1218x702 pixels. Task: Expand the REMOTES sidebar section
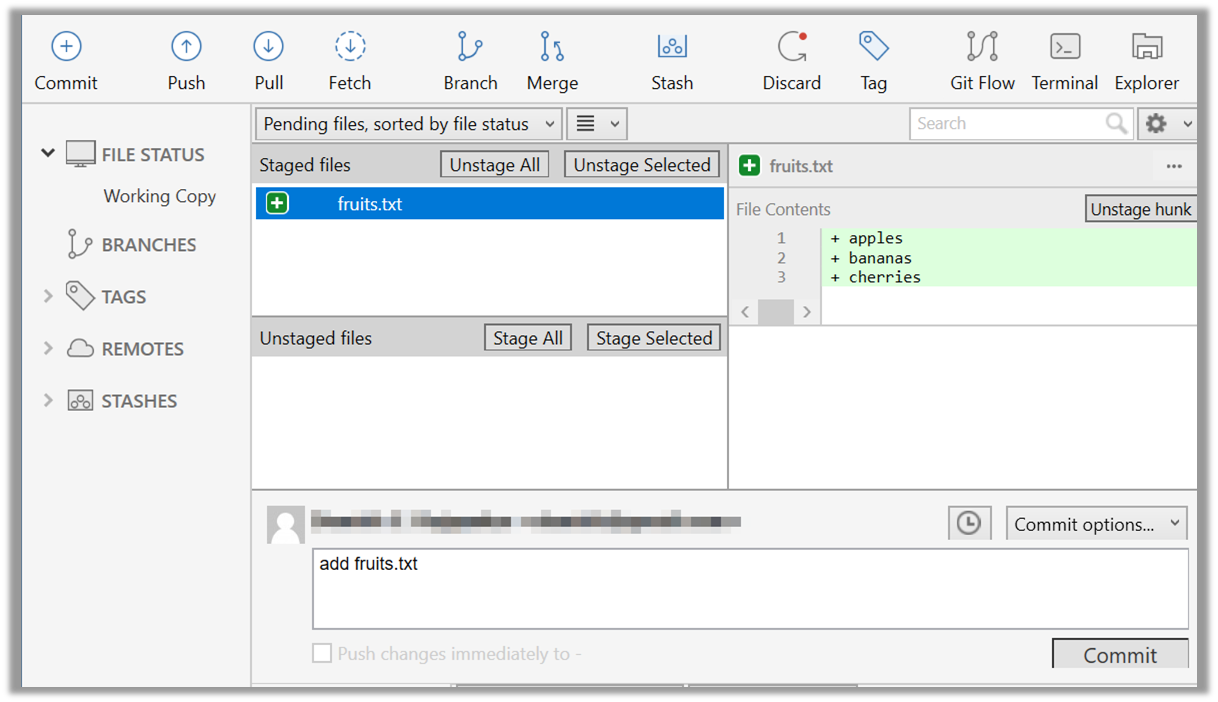coord(48,348)
